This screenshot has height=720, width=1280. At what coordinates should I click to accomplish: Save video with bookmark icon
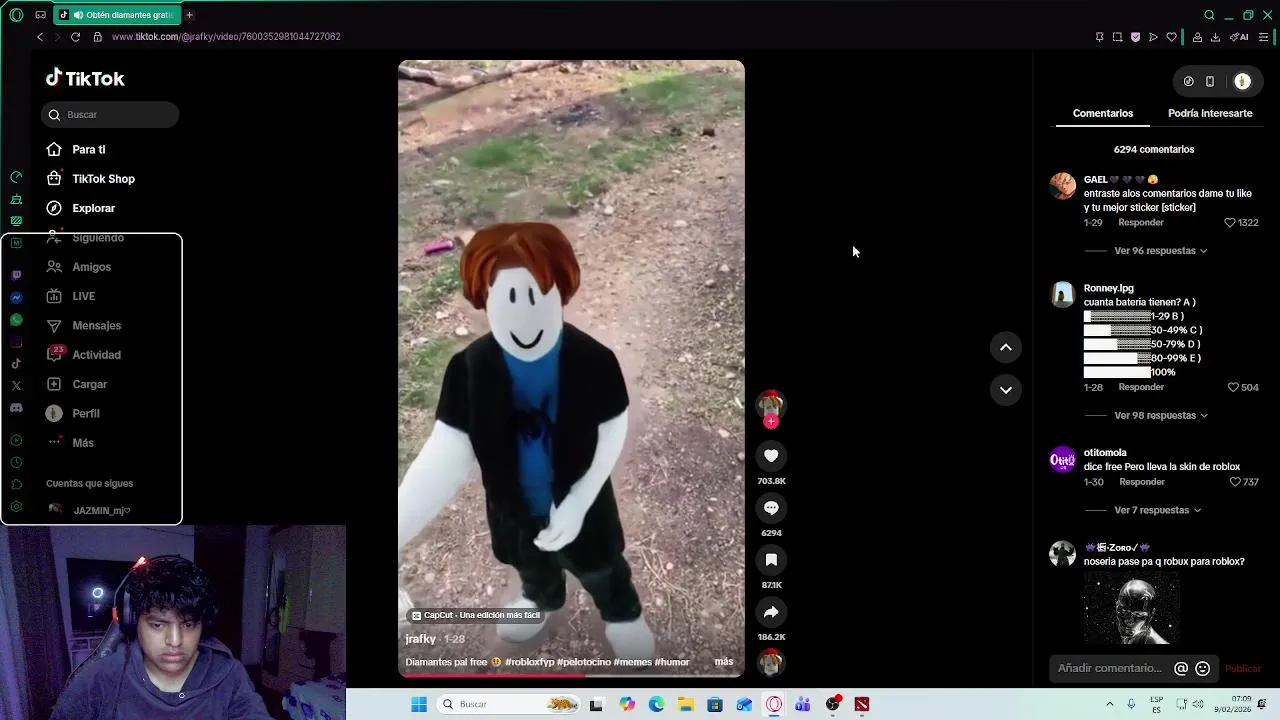coord(771,560)
